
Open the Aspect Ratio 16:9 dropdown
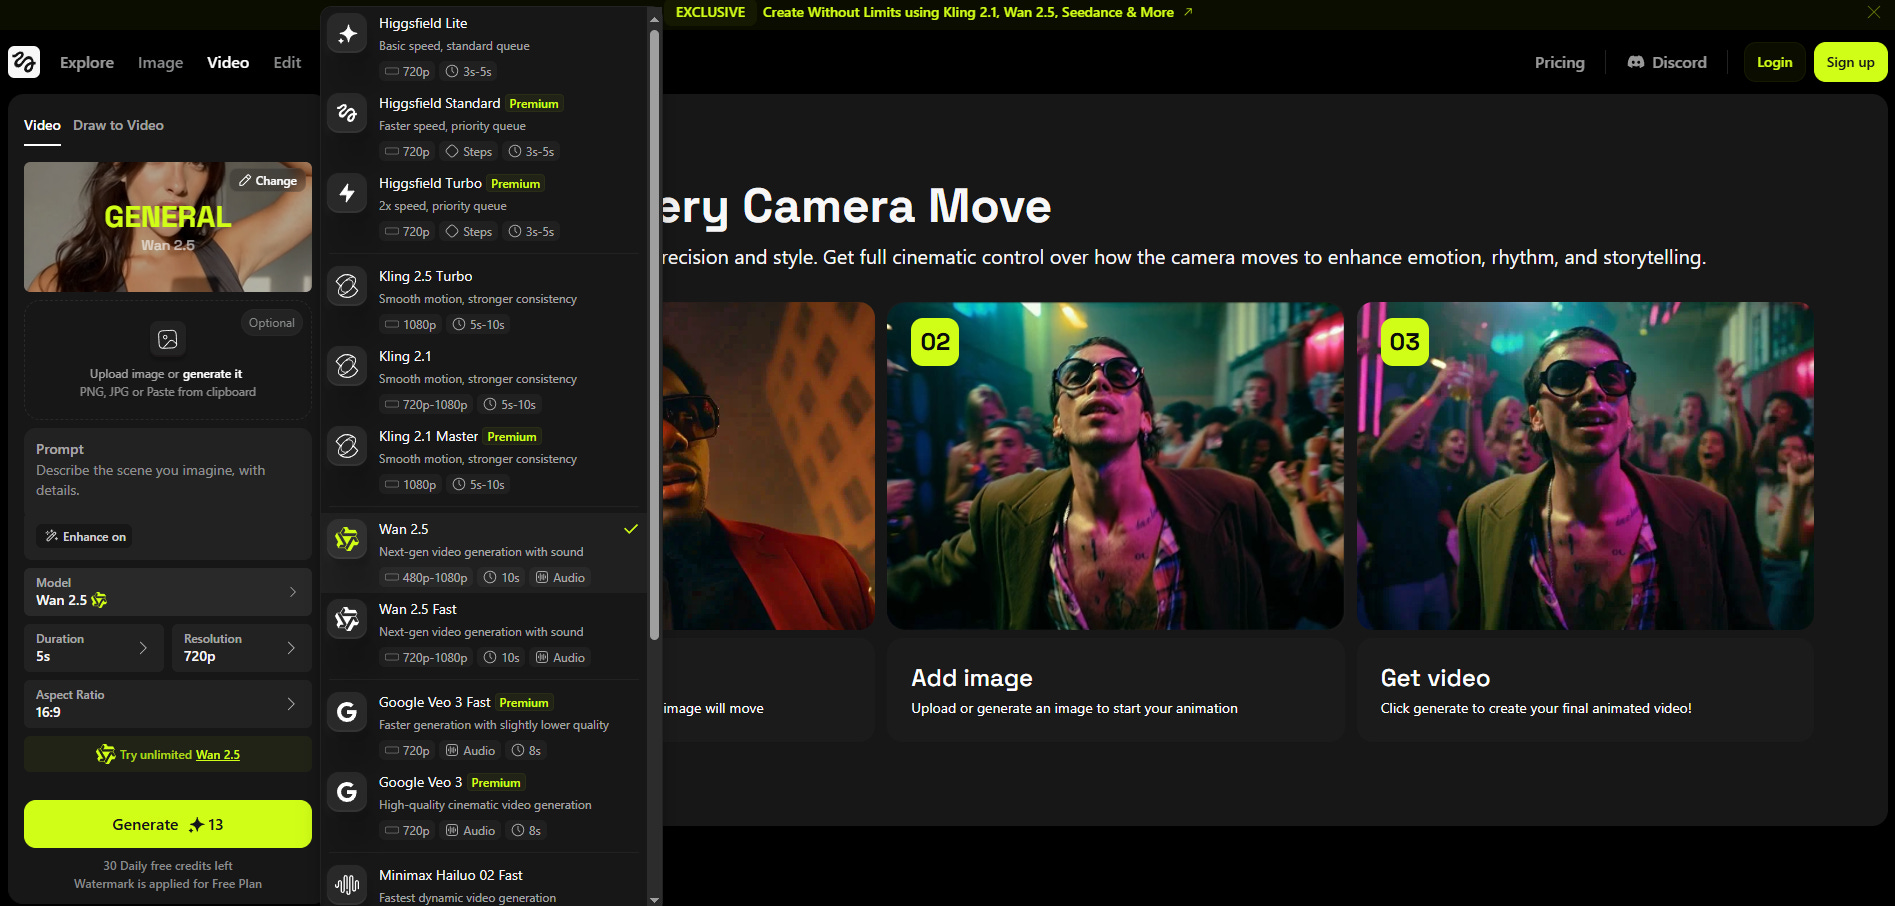(168, 704)
